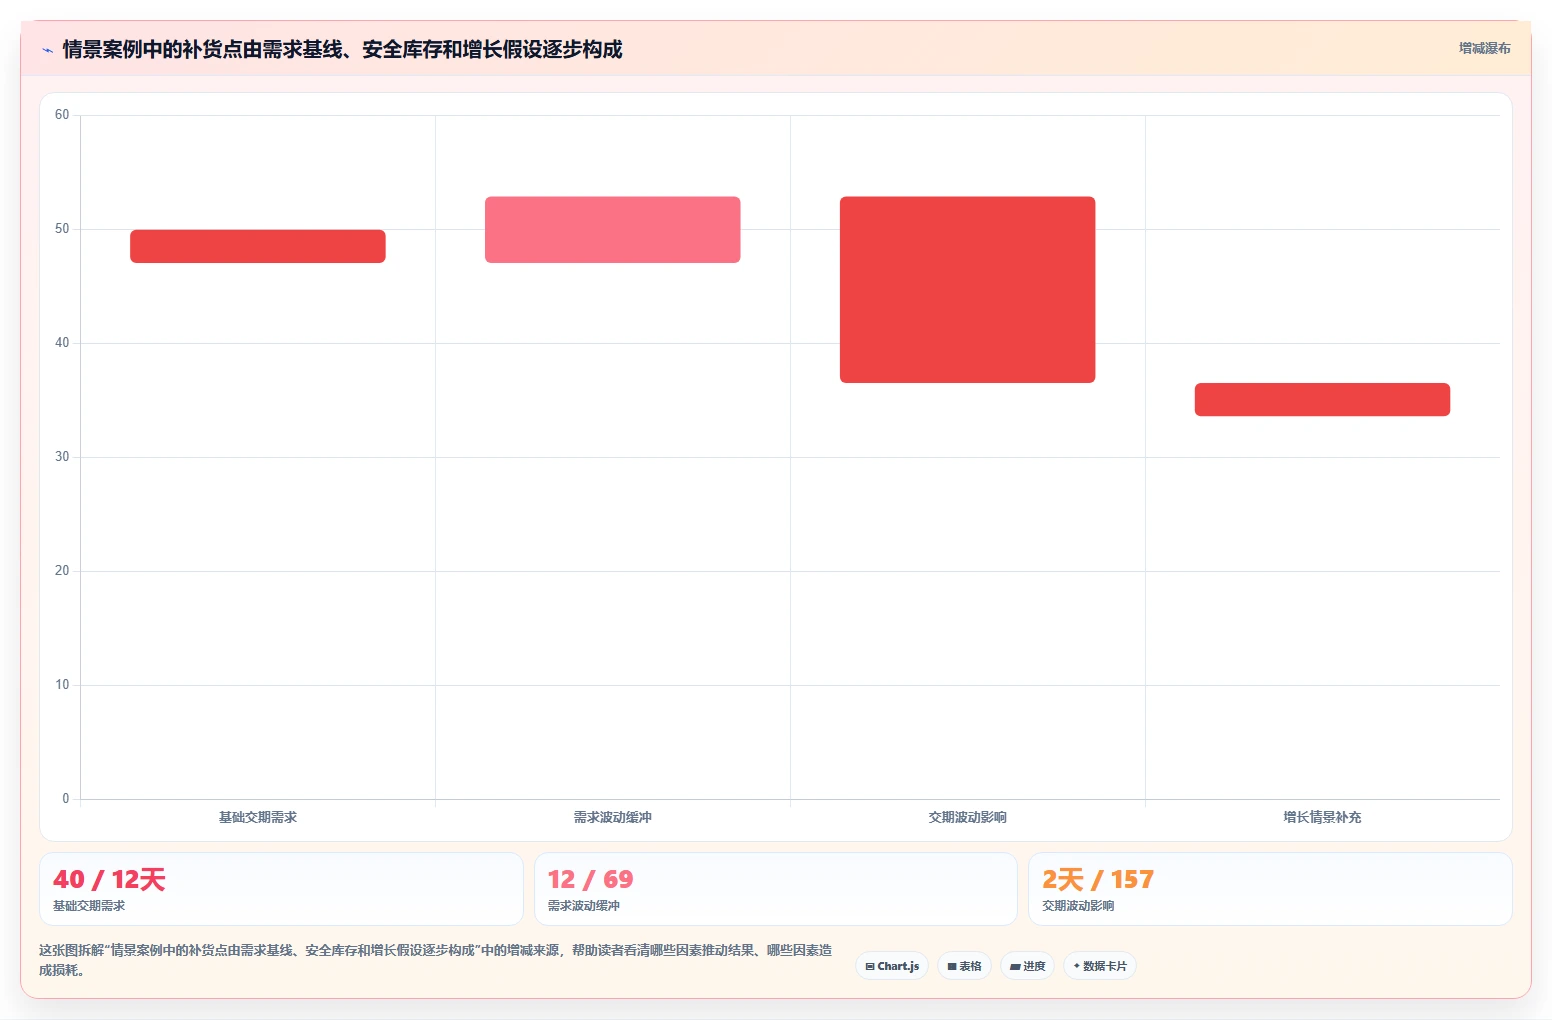Click the y-axis value 30
The width and height of the screenshot is (1552, 1020).
(62, 457)
